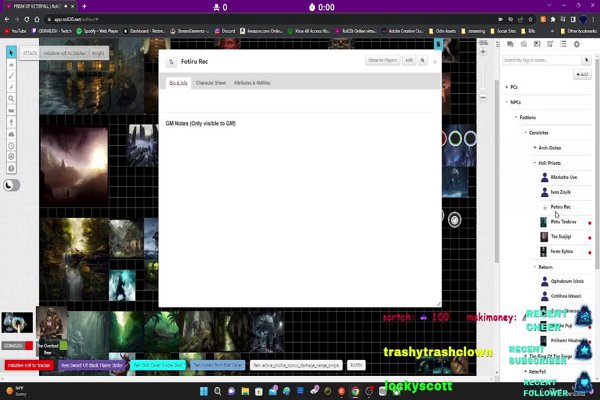This screenshot has width=600, height=400.
Task: Click the journal search field
Action: coord(541,60)
